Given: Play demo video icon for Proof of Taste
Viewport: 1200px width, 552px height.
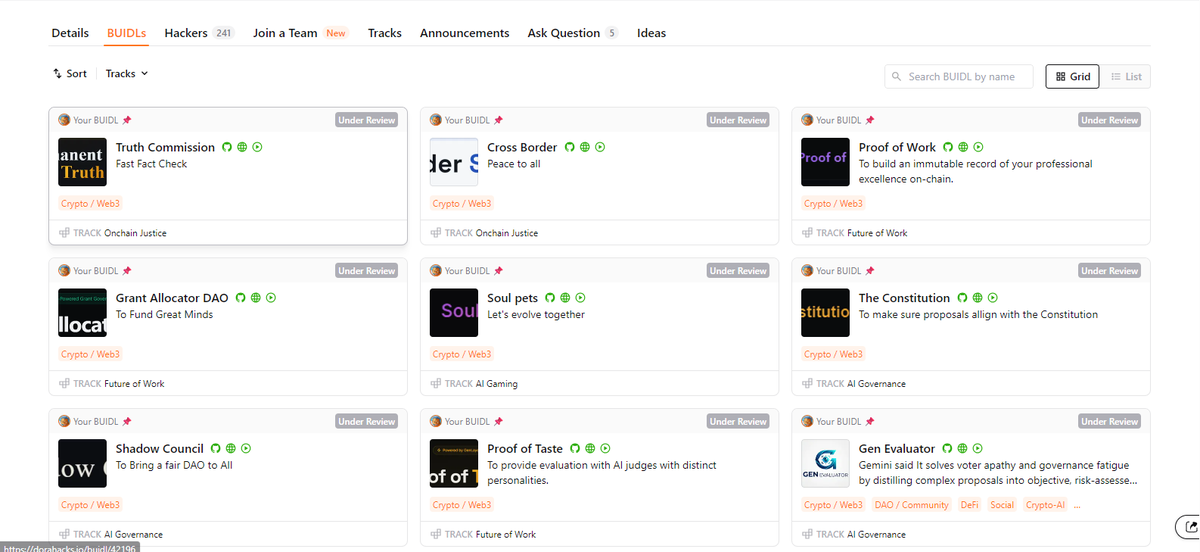Looking at the screenshot, I should [x=605, y=449].
